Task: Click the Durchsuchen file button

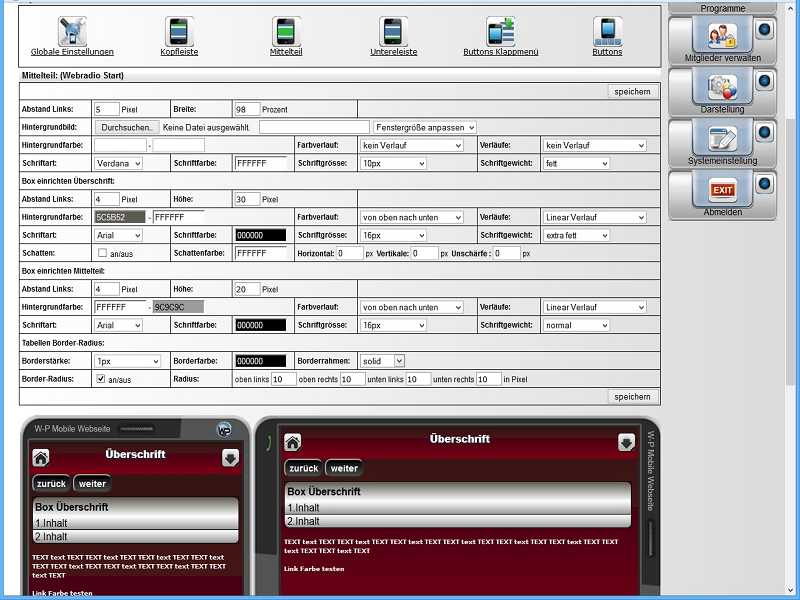Action: tap(127, 127)
